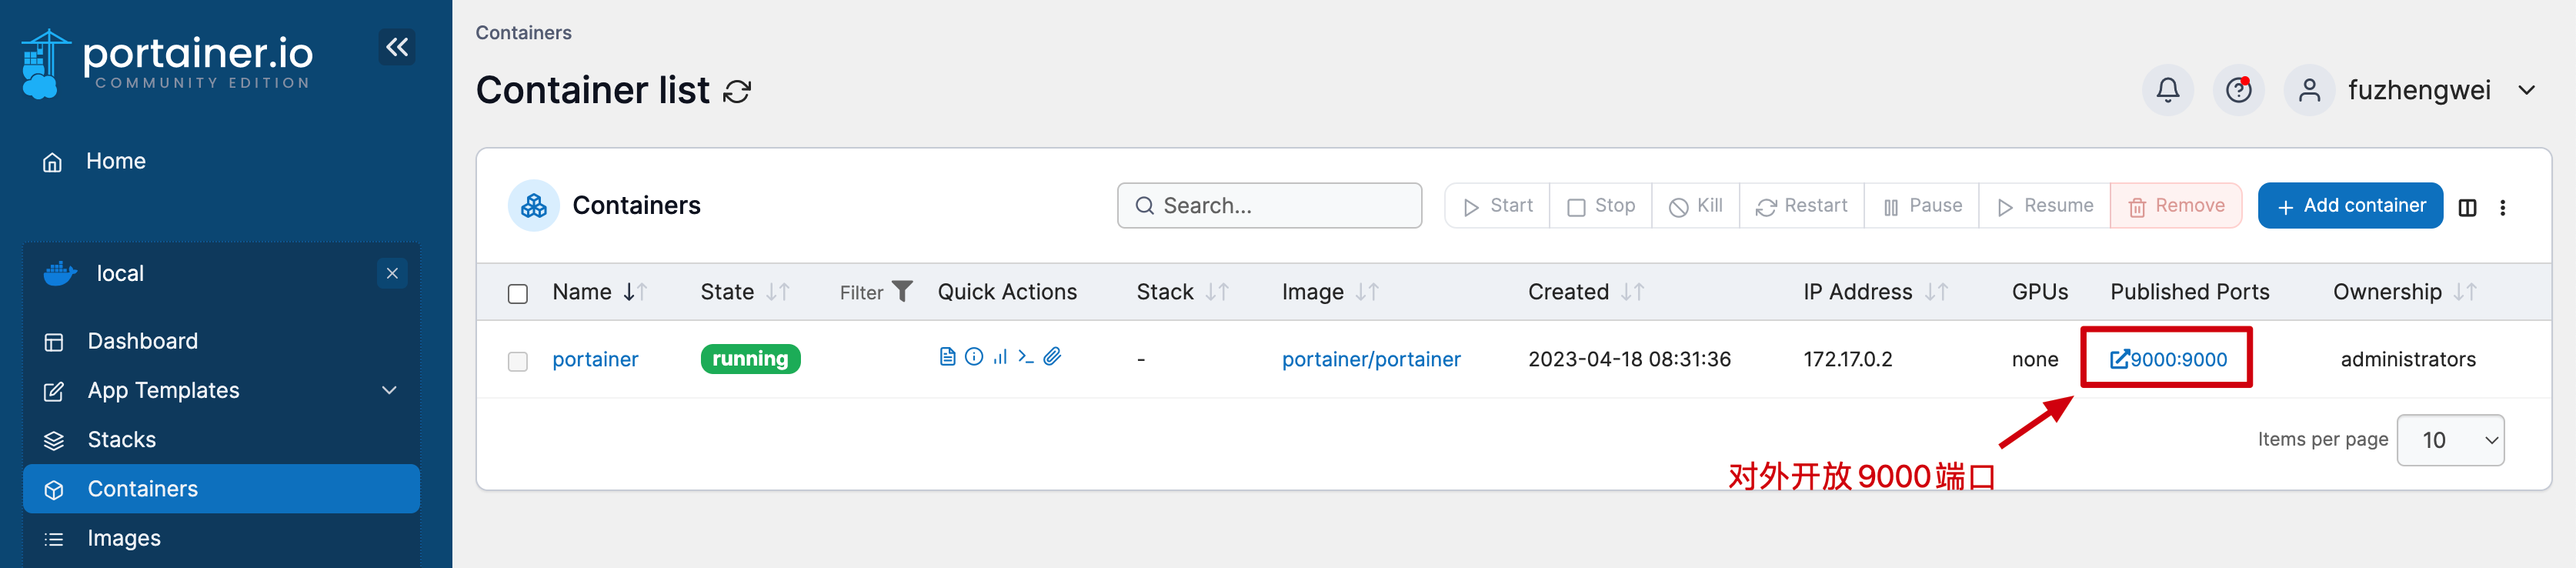The height and width of the screenshot is (568, 2576).
Task: Open the 9000:9000 published port link
Action: [2168, 359]
